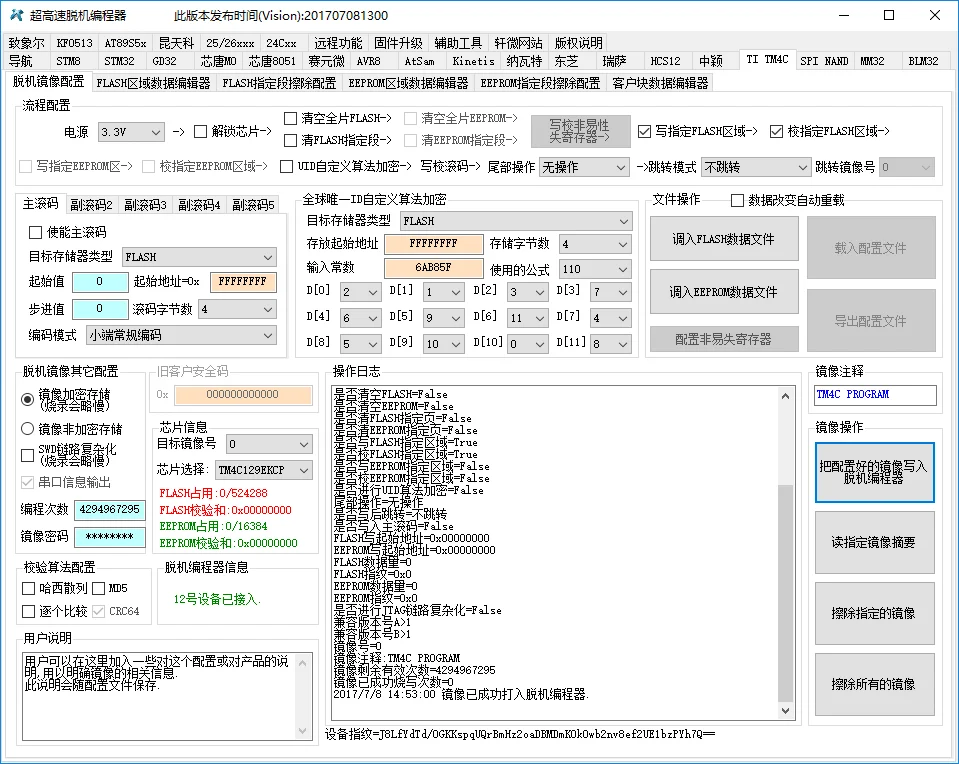
Task: Select 镜像非加密存储 radio option
Action: click(28, 429)
